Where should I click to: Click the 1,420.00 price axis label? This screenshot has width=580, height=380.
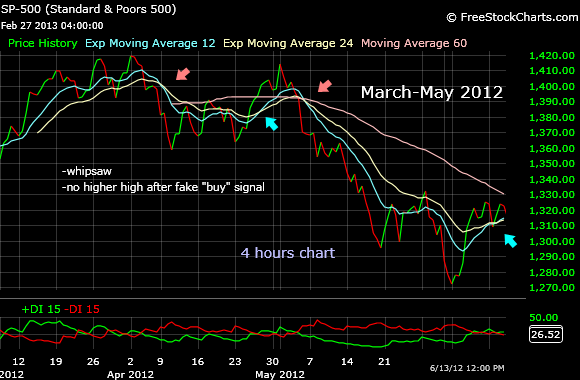(x=552, y=56)
